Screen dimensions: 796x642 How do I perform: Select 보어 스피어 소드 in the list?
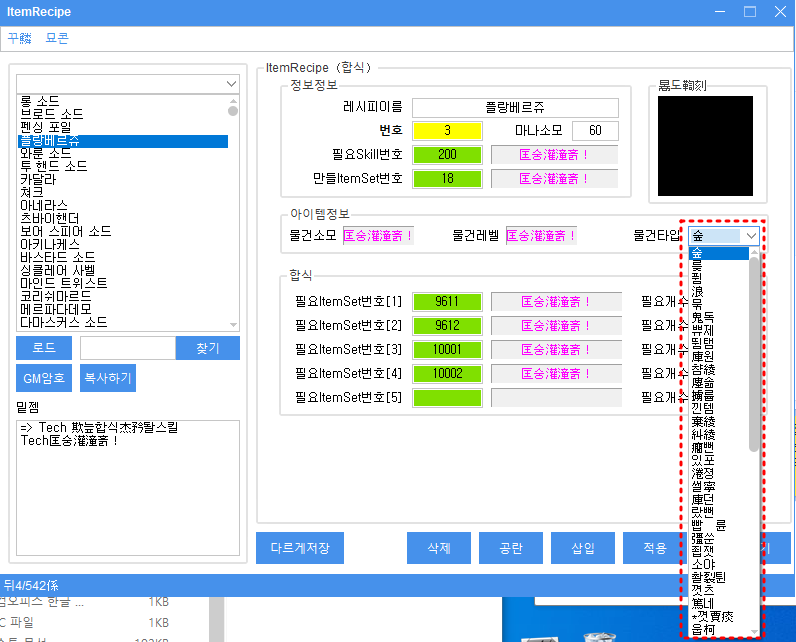[65, 231]
